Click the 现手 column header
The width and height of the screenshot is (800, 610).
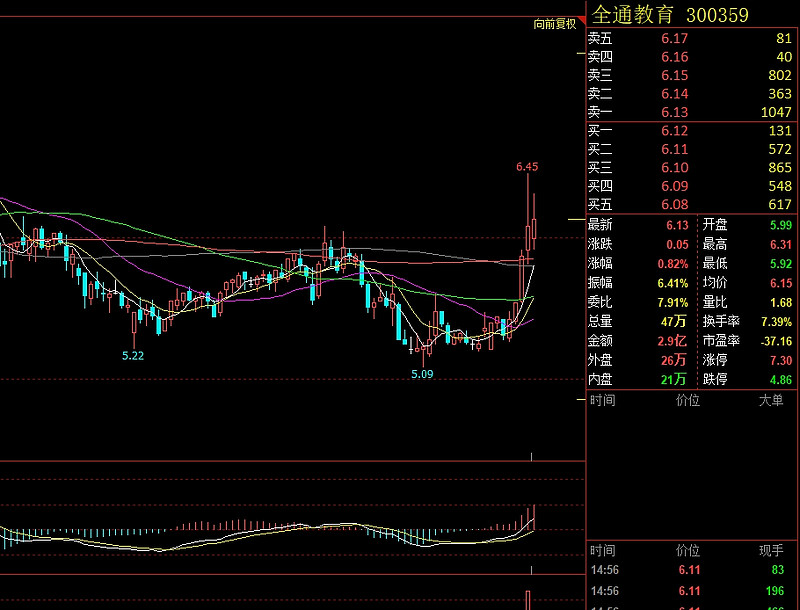[771, 550]
